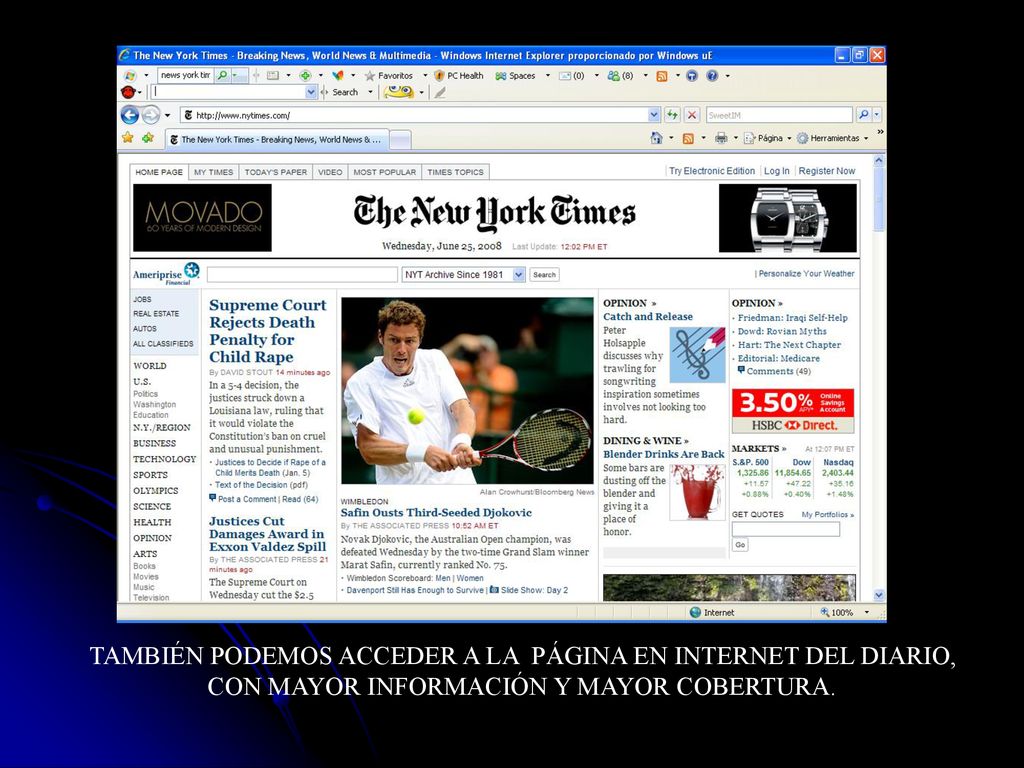This screenshot has width=1024, height=768.
Task: Click the toolbar search magnifier beside news york box
Action: 223,75
